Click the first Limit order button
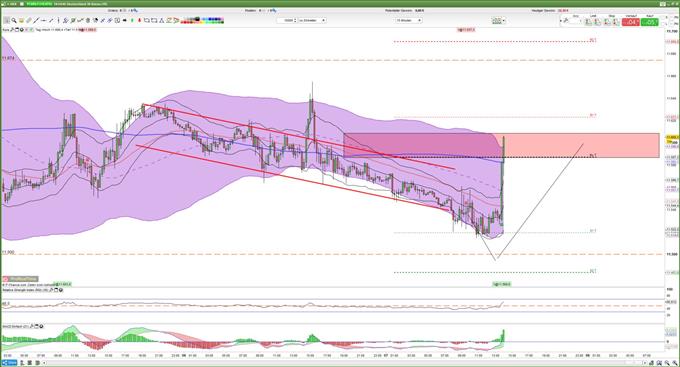This screenshot has width=680, height=367. pos(588,22)
